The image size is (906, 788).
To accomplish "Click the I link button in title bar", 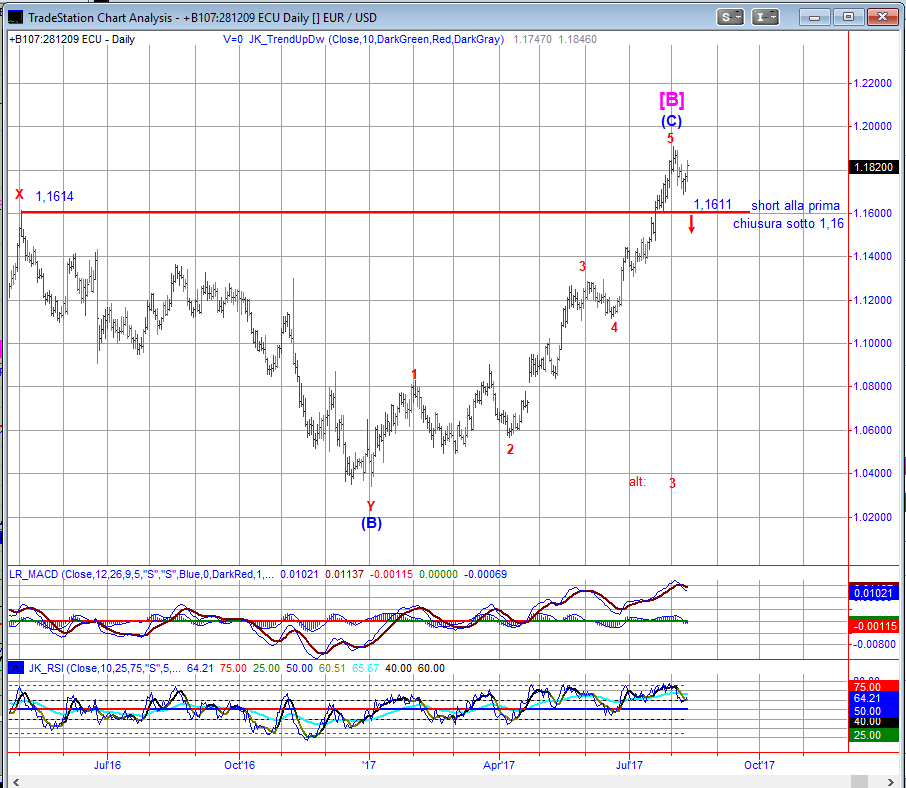I will 764,17.
